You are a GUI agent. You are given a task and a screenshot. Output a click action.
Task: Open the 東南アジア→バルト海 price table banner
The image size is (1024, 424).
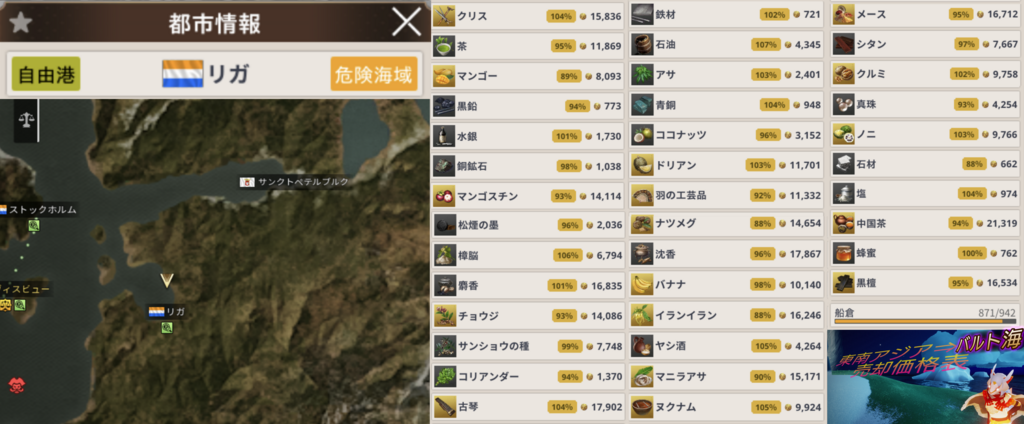point(925,377)
